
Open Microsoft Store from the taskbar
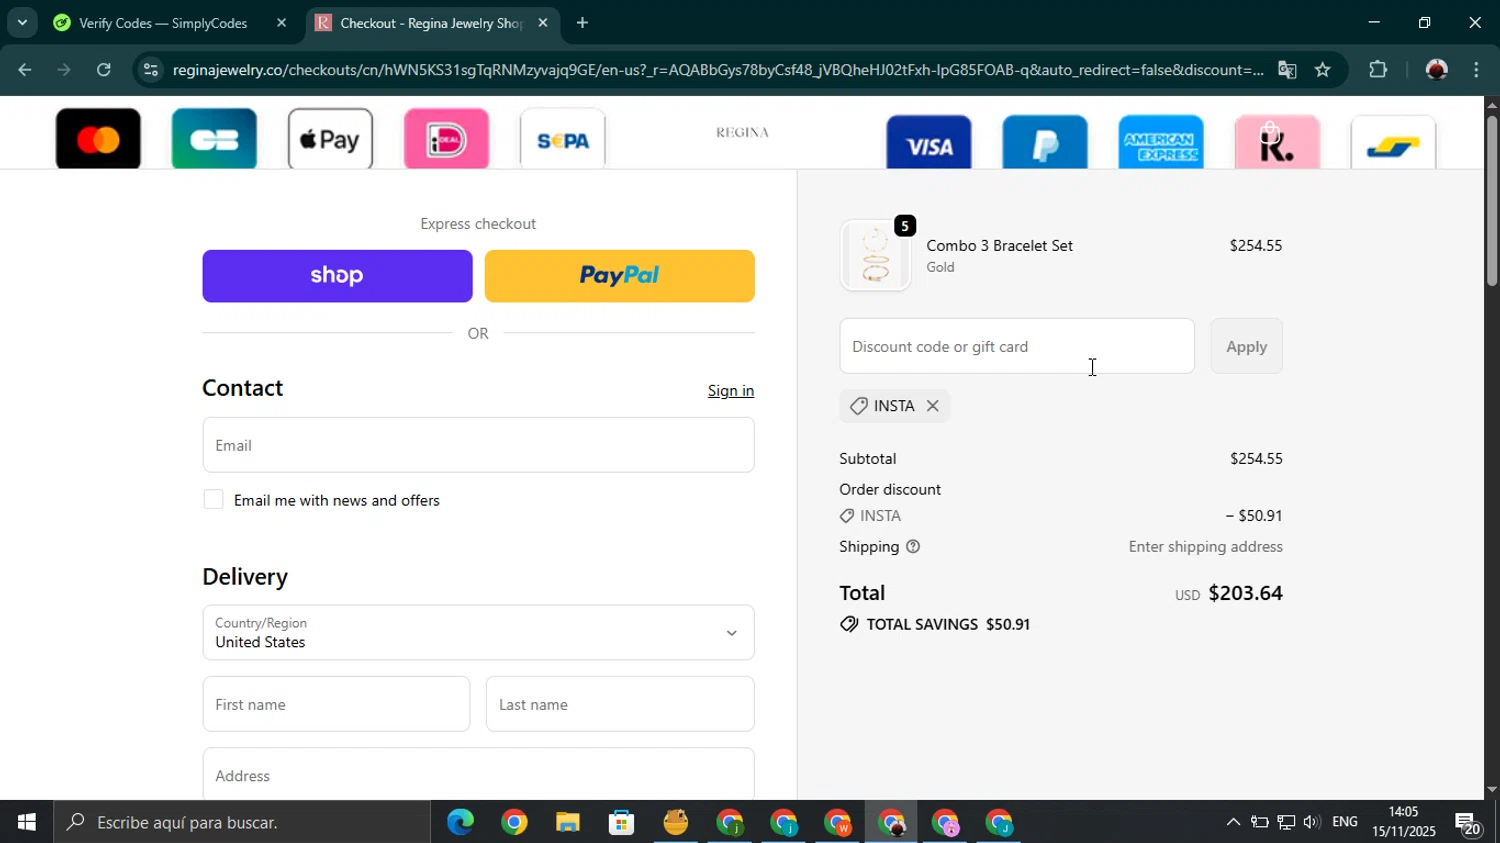pos(622,823)
